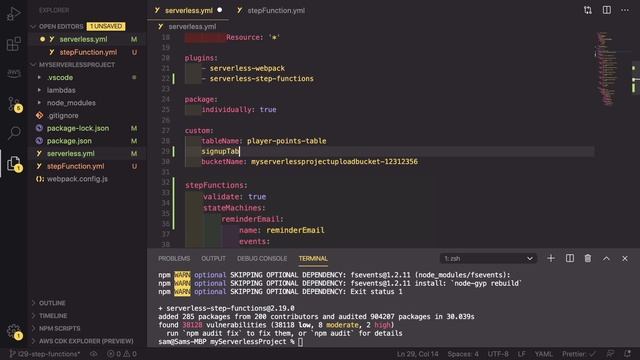The image size is (640, 360).
Task: Split the terminal panel
Action: click(570, 258)
